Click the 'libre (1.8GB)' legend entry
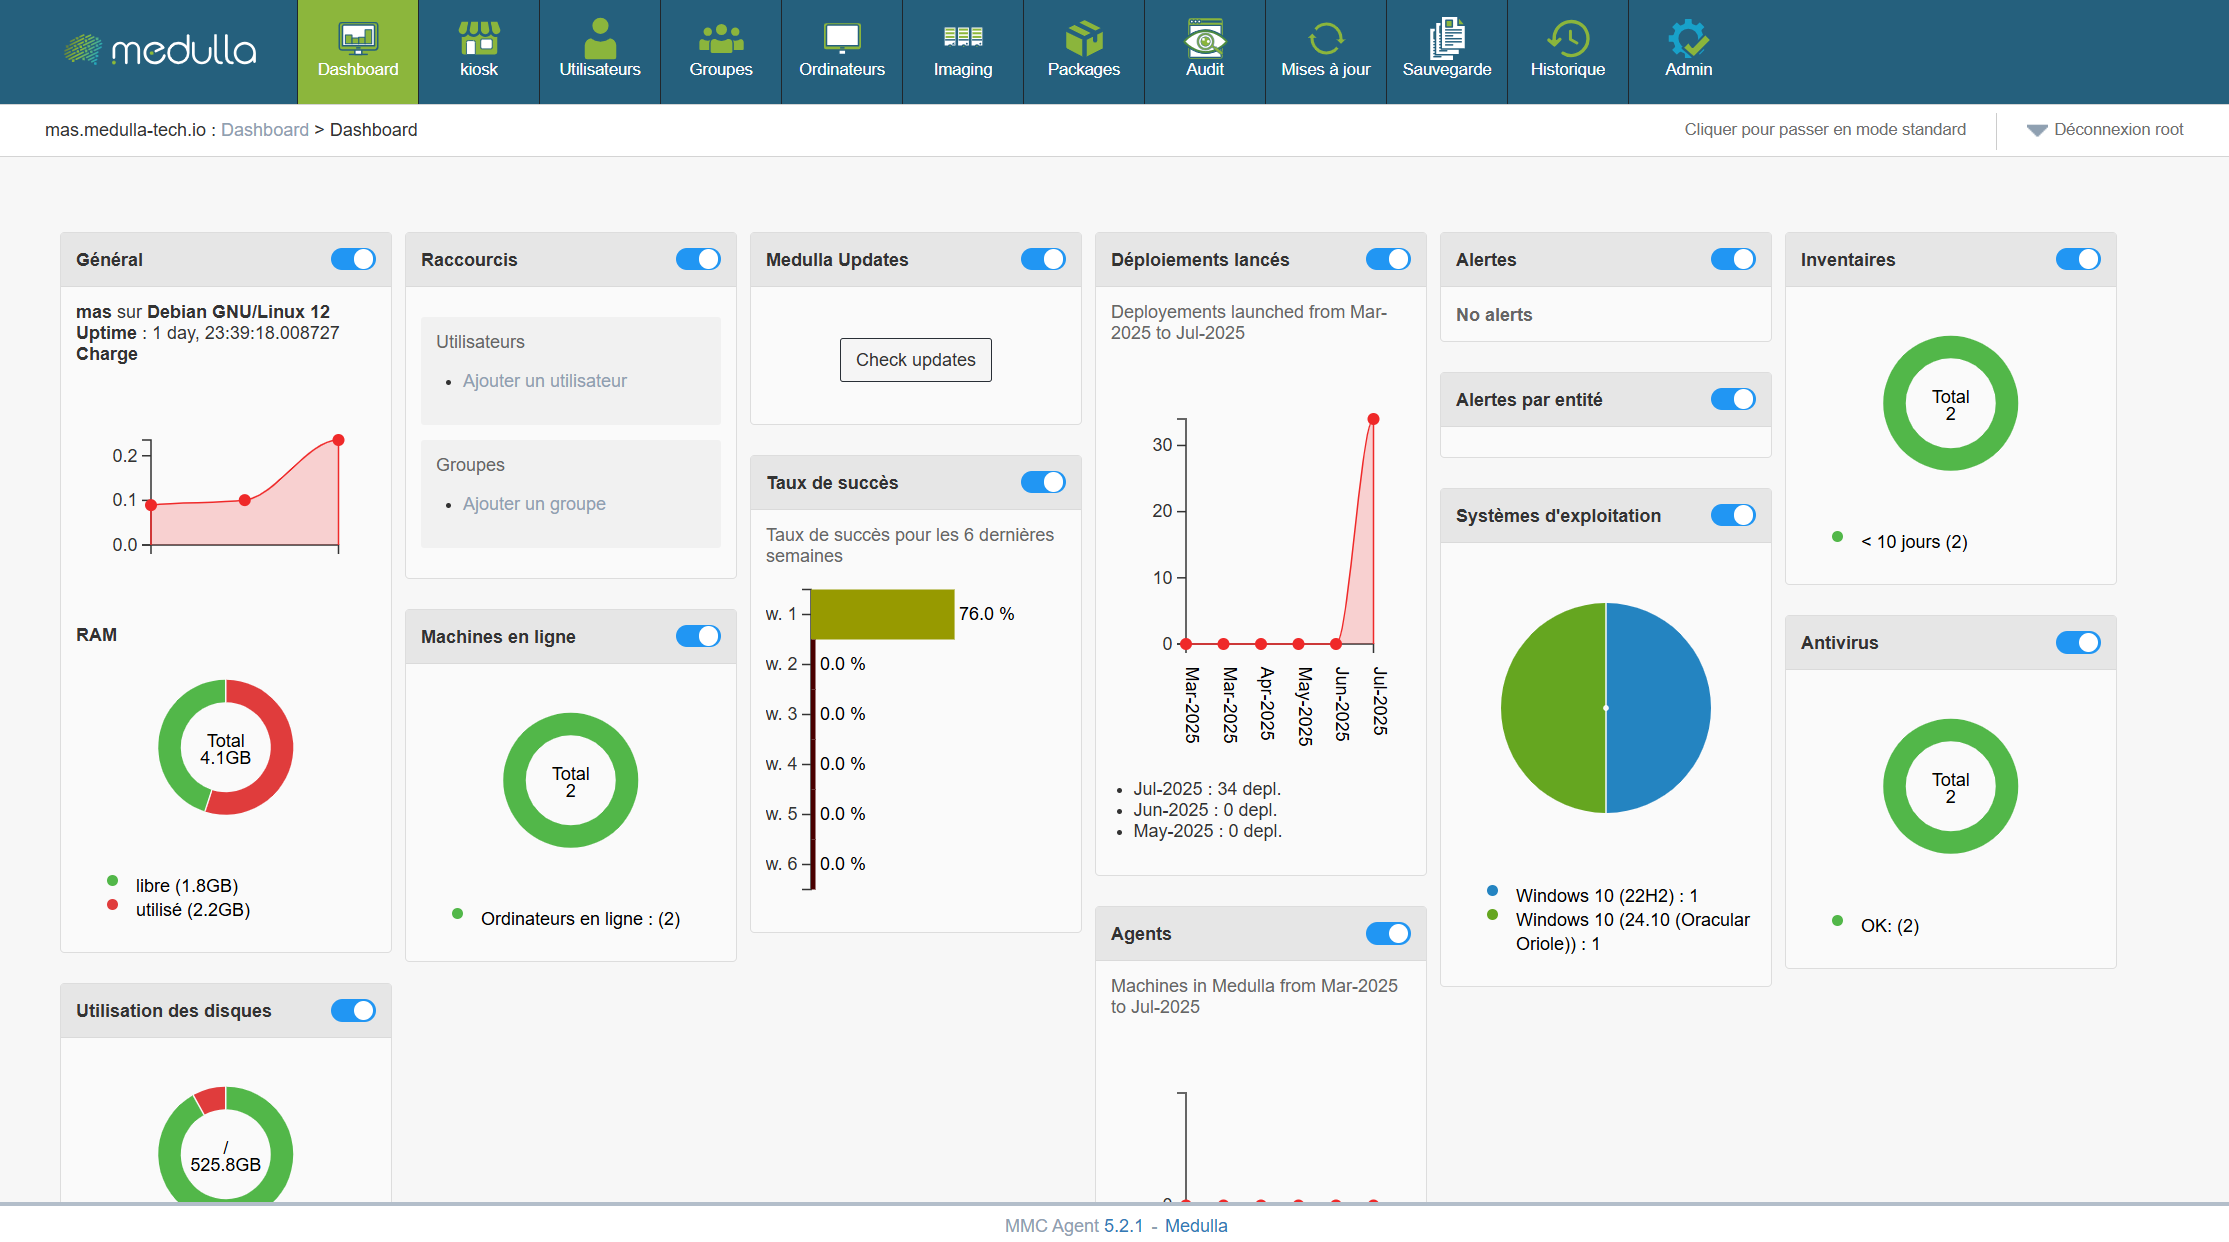The width and height of the screenshot is (2229, 1242). coord(187,886)
